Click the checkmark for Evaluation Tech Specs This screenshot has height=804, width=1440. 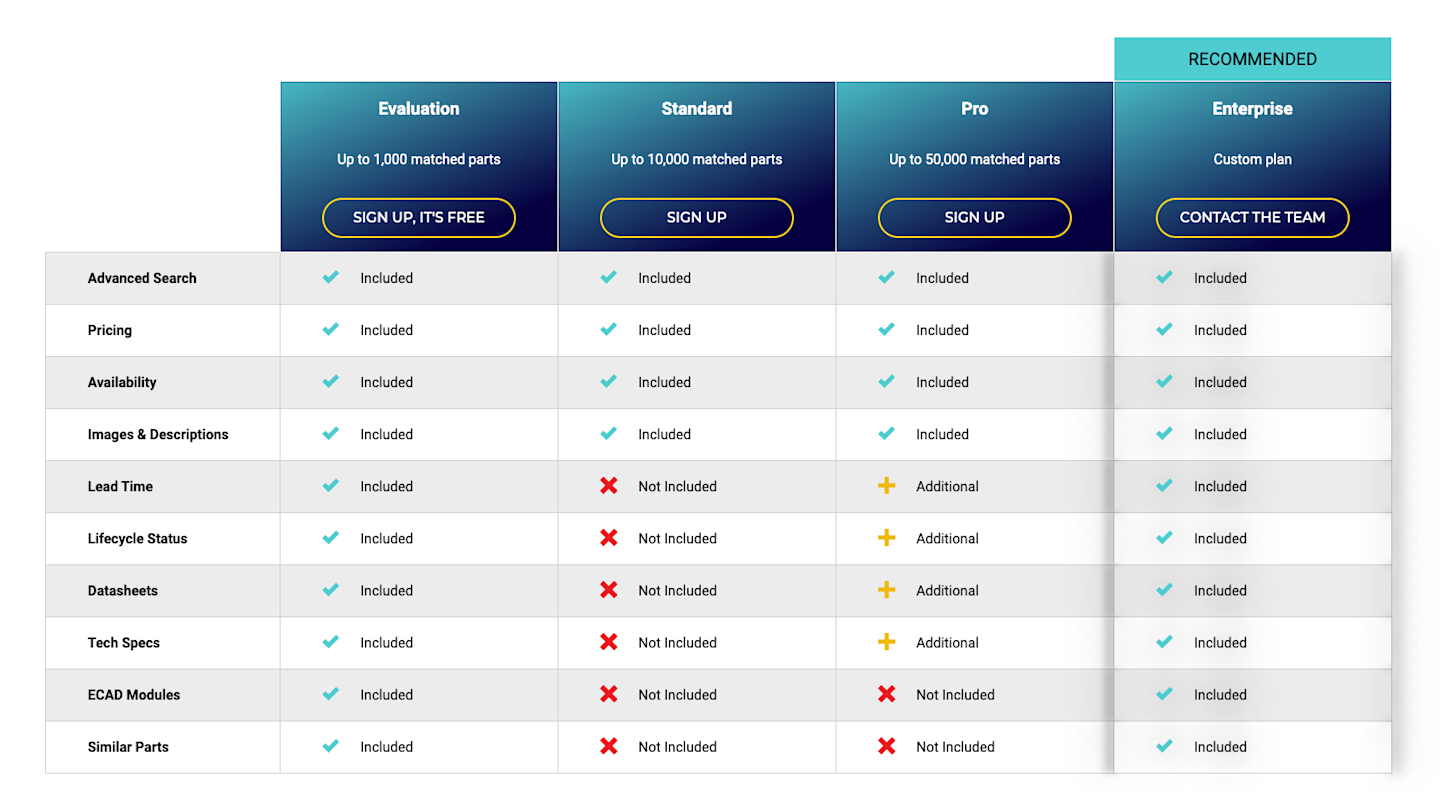tap(330, 642)
